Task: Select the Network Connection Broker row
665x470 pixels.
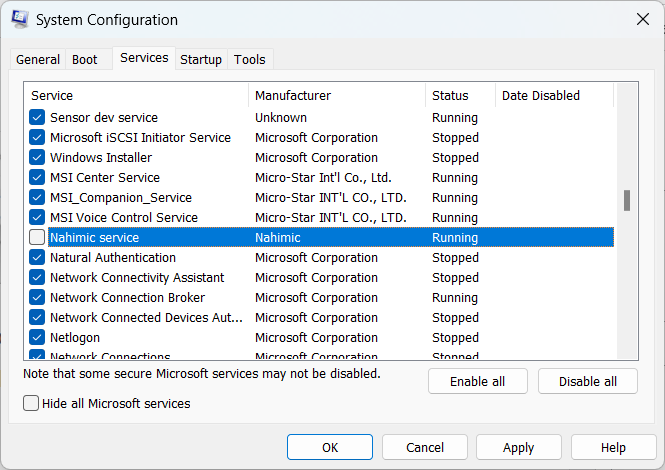Action: (127, 298)
